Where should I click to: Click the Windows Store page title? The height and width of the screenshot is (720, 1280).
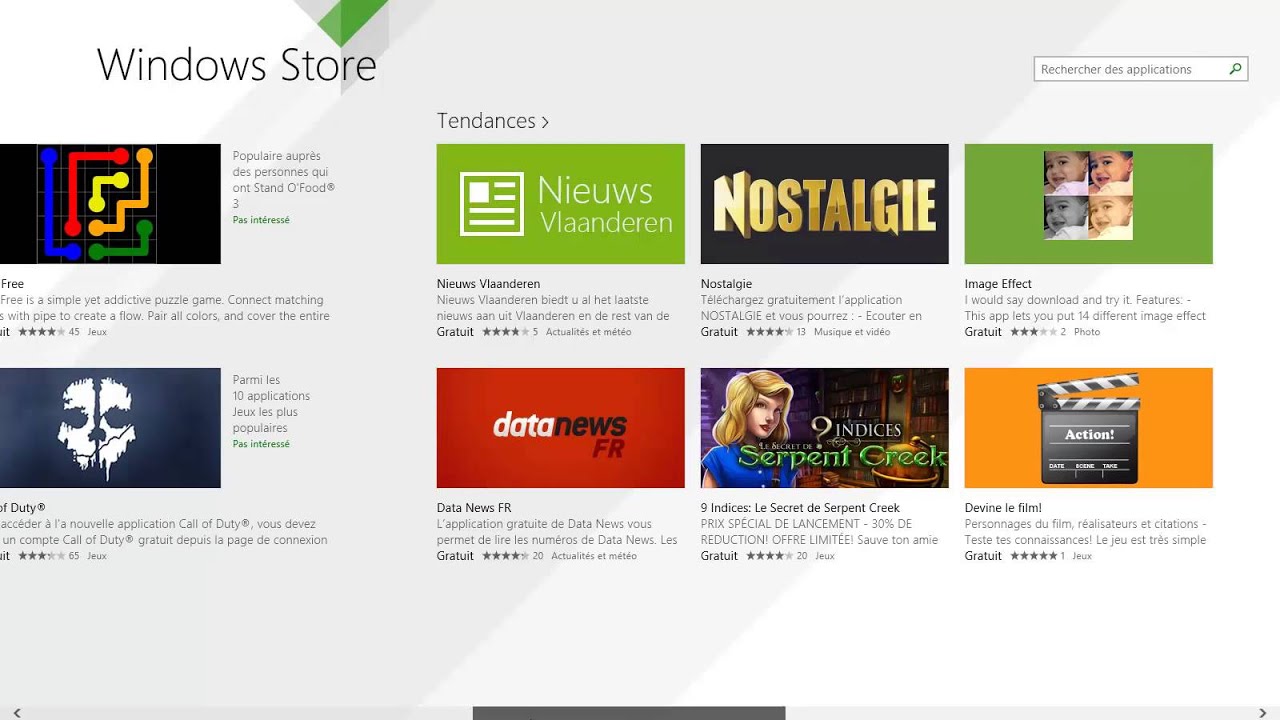(237, 65)
